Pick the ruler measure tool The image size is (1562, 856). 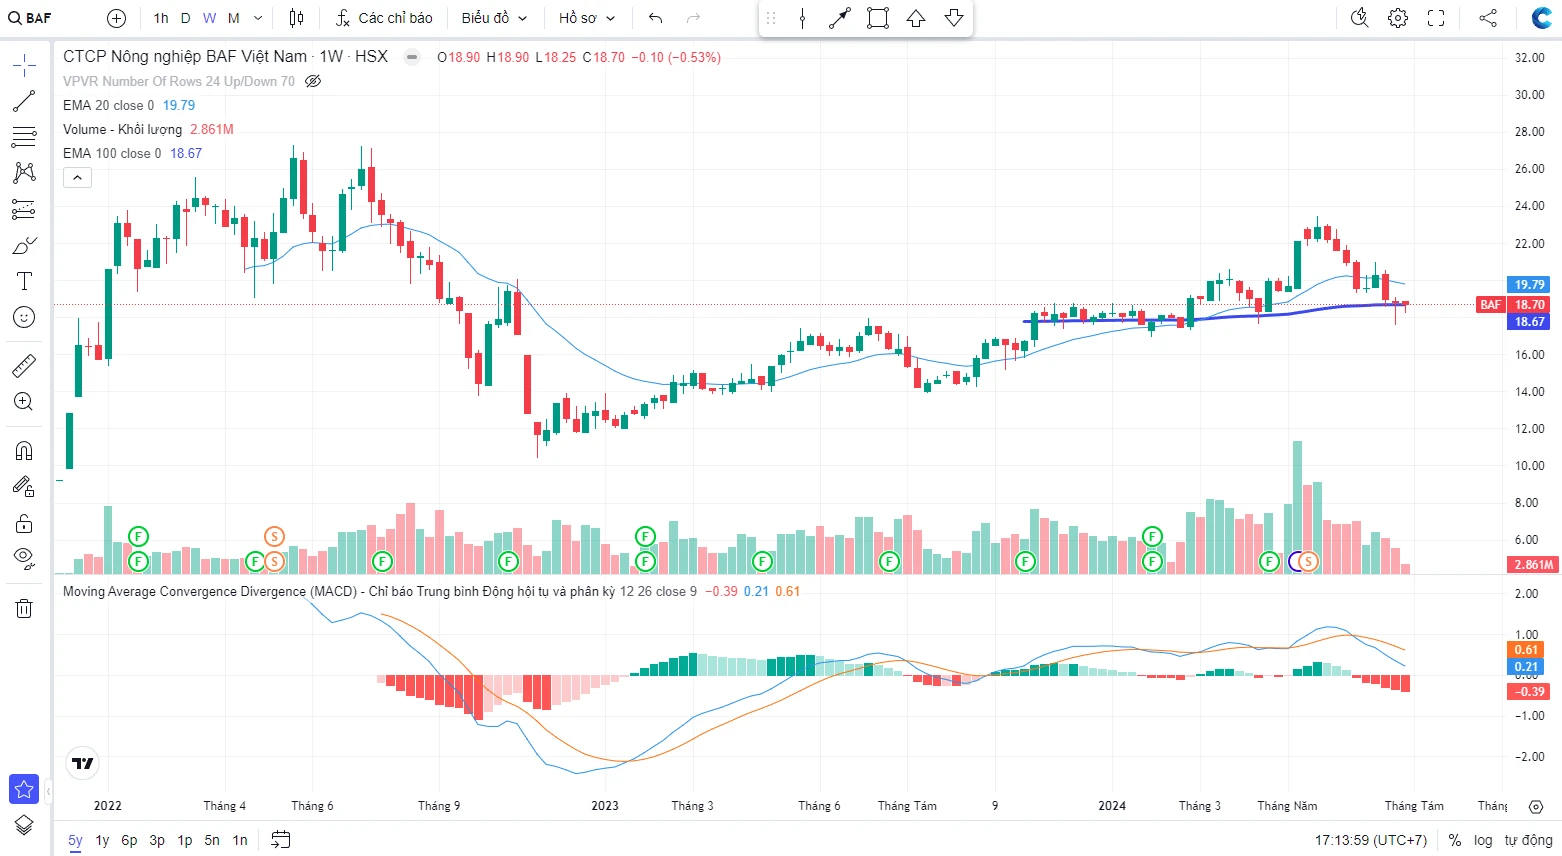pos(24,366)
